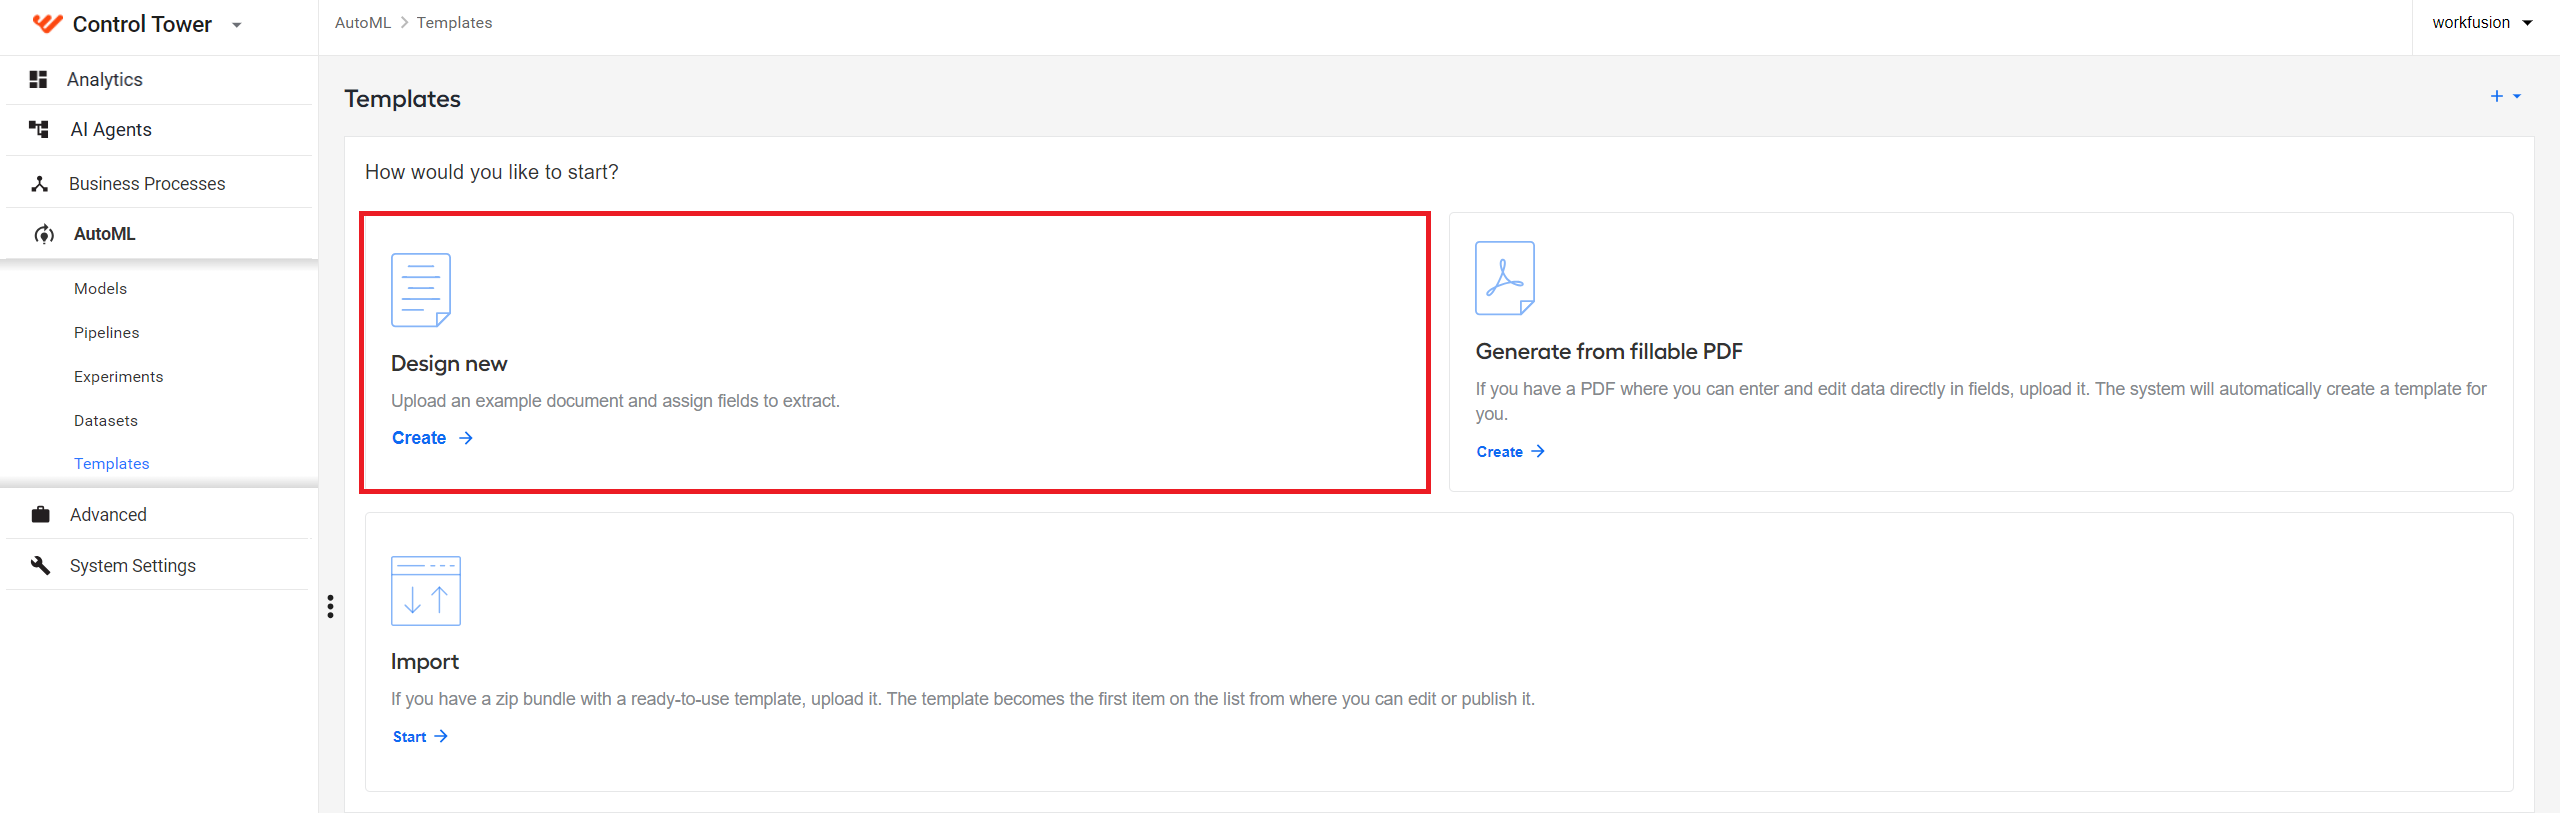The image size is (2560, 813).
Task: Open Experiments under AutoML
Action: (x=118, y=377)
